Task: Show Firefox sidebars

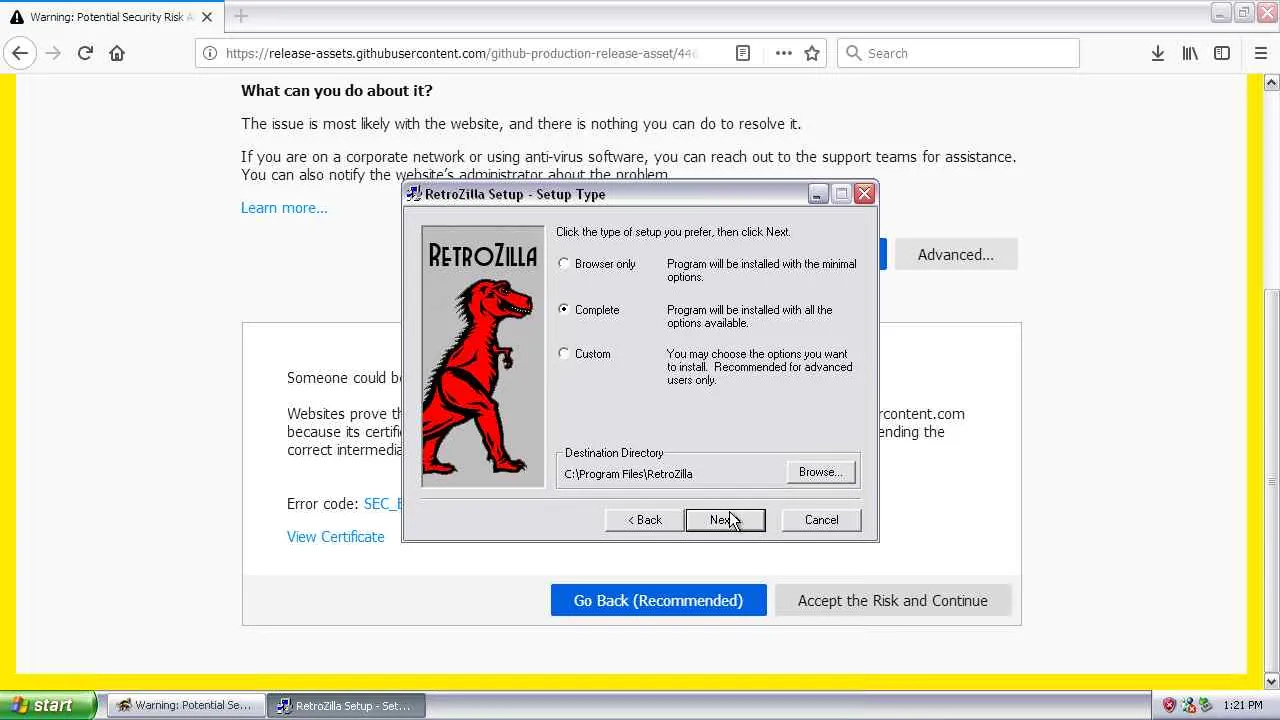Action: tap(1222, 53)
